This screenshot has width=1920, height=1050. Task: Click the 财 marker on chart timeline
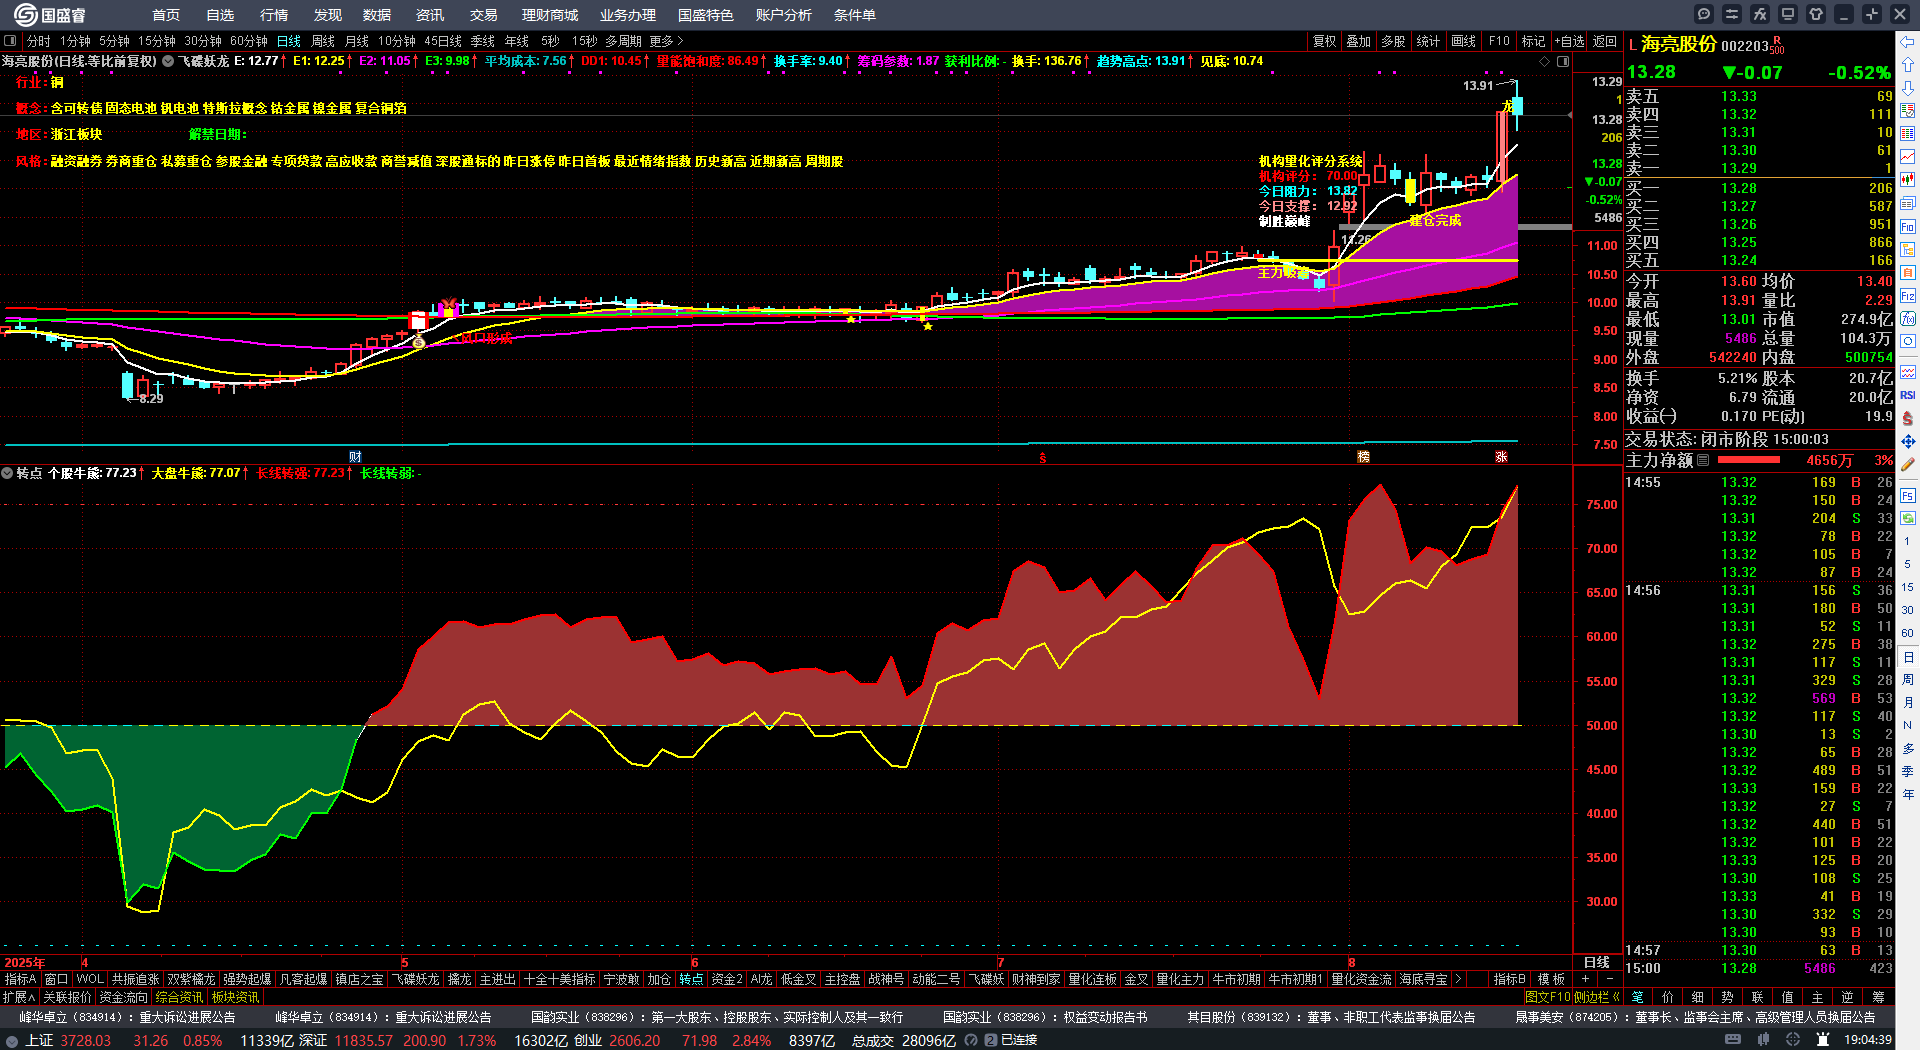pyautogui.click(x=355, y=456)
